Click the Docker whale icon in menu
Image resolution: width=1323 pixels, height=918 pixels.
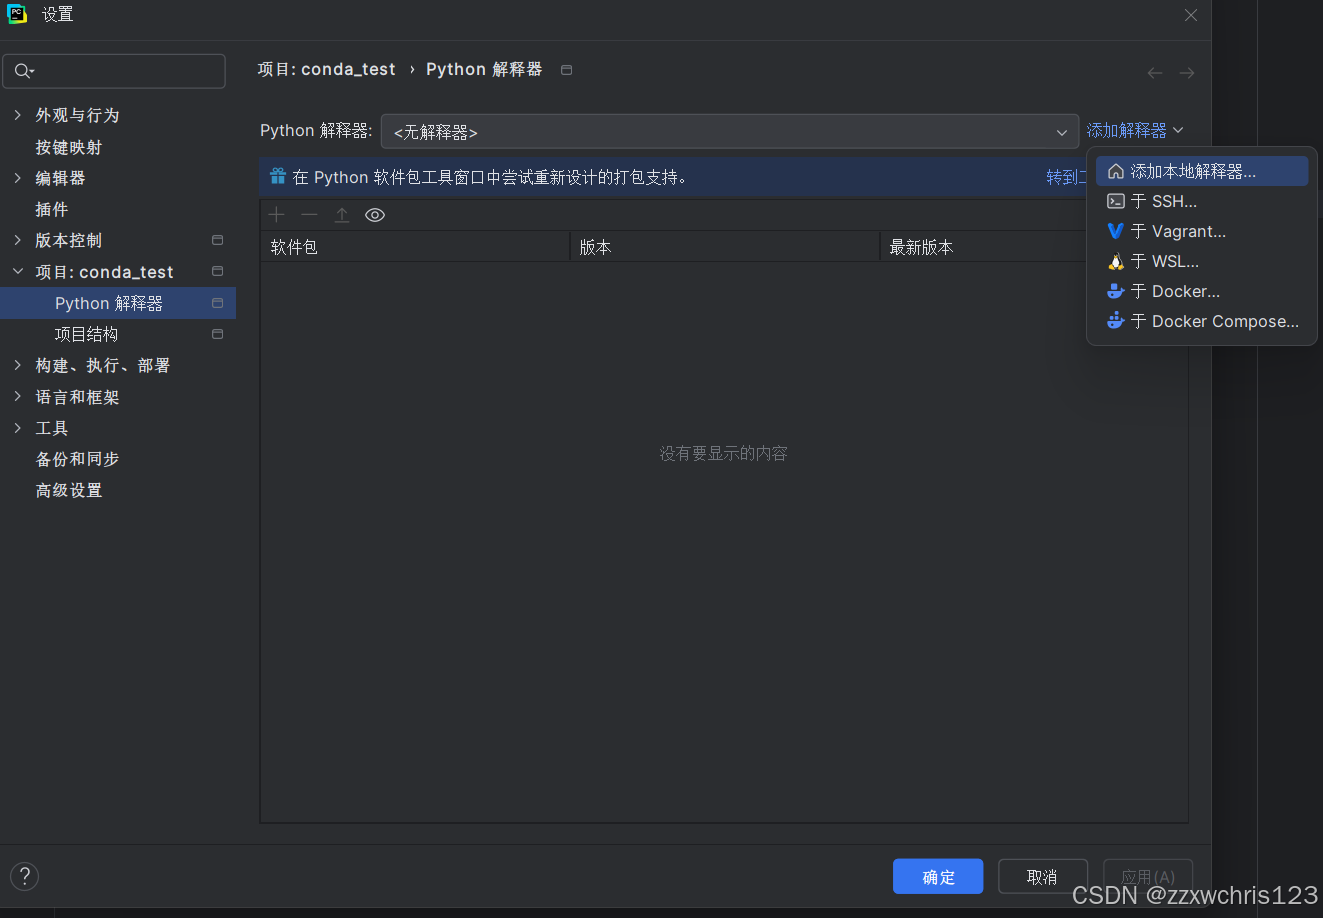click(x=1116, y=291)
